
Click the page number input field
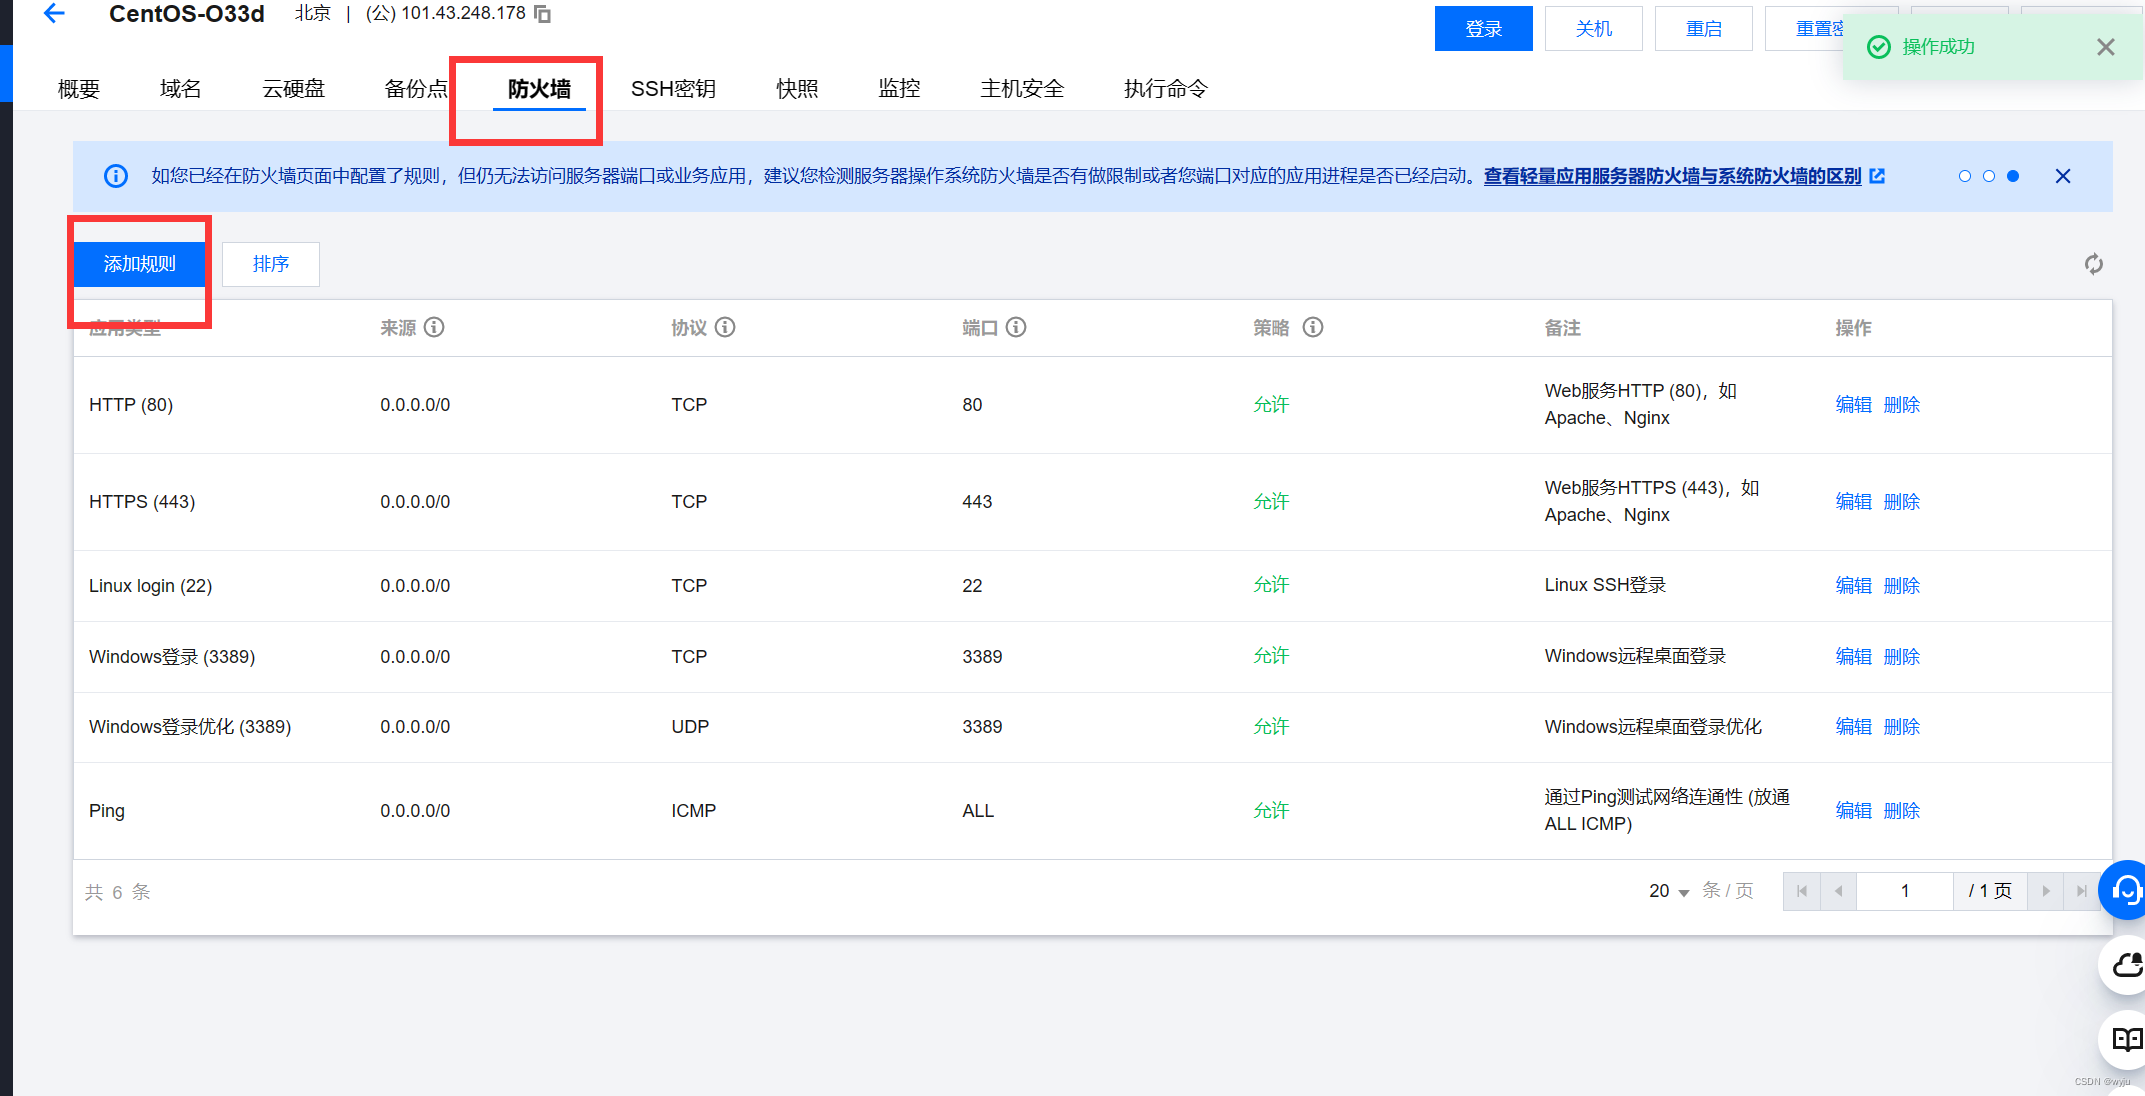click(x=1904, y=891)
